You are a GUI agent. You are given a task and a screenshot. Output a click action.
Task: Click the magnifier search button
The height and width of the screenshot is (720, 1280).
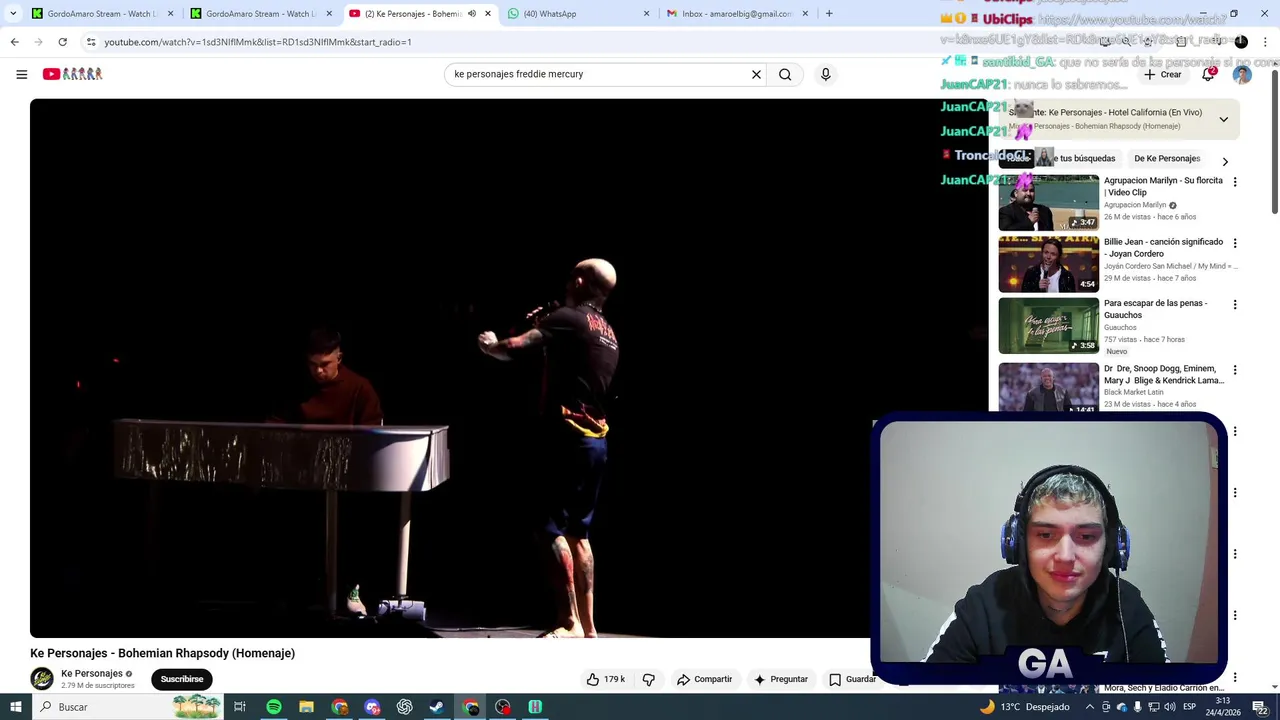tap(785, 74)
